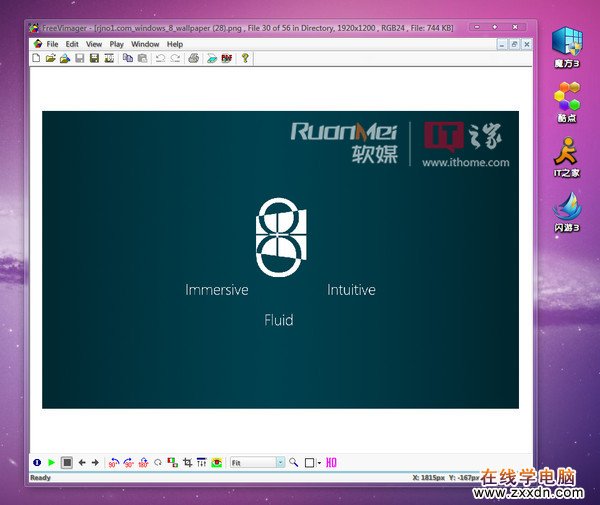The image size is (600, 505).
Task: Click the red-eye removal eye icon
Action: (217, 463)
